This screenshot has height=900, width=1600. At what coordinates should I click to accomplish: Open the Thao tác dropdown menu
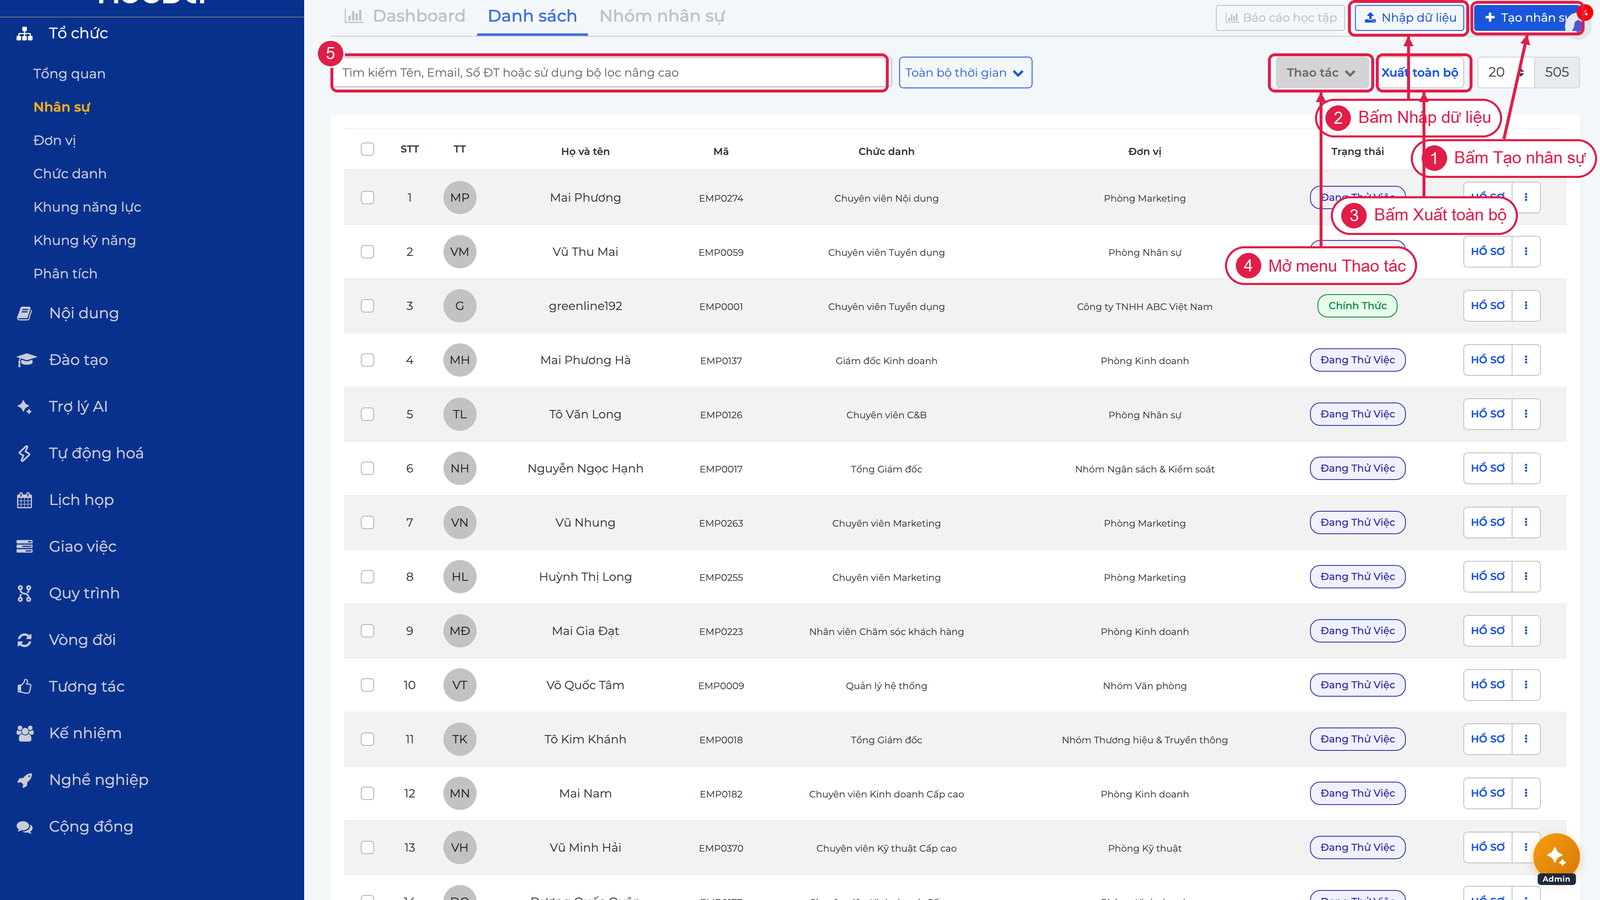click(x=1320, y=73)
